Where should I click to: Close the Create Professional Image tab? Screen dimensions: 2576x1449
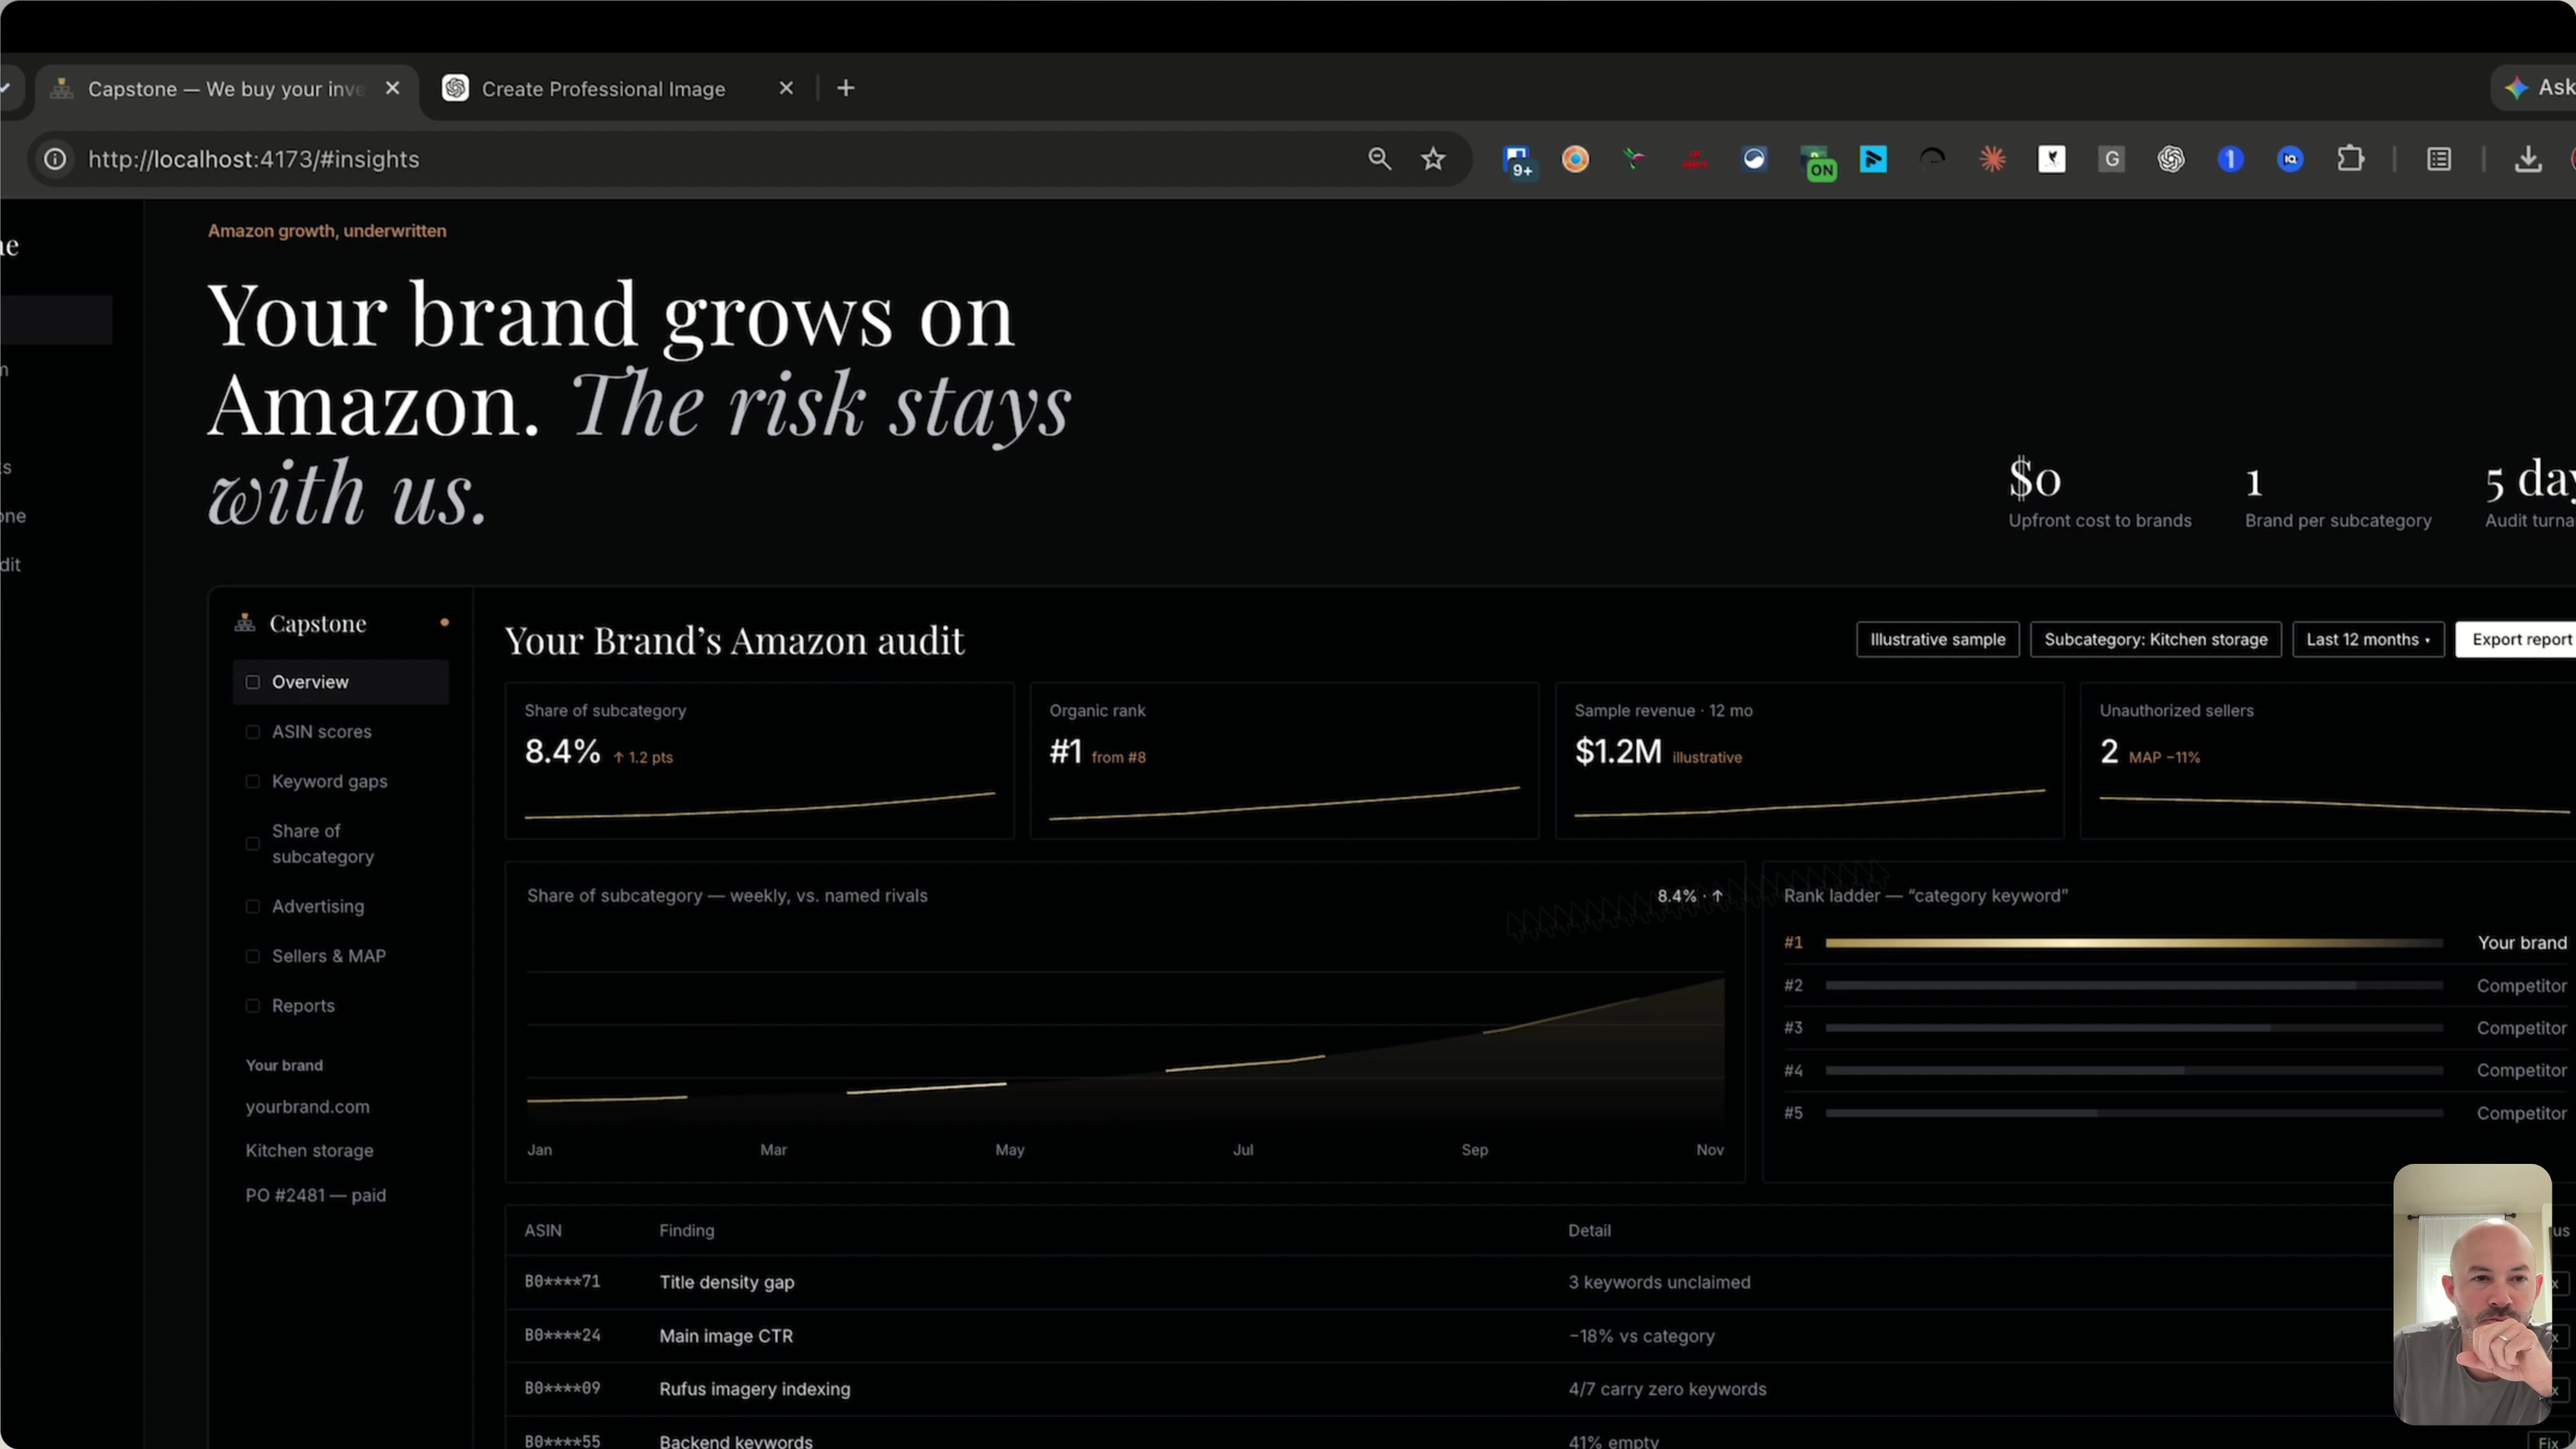click(x=786, y=88)
